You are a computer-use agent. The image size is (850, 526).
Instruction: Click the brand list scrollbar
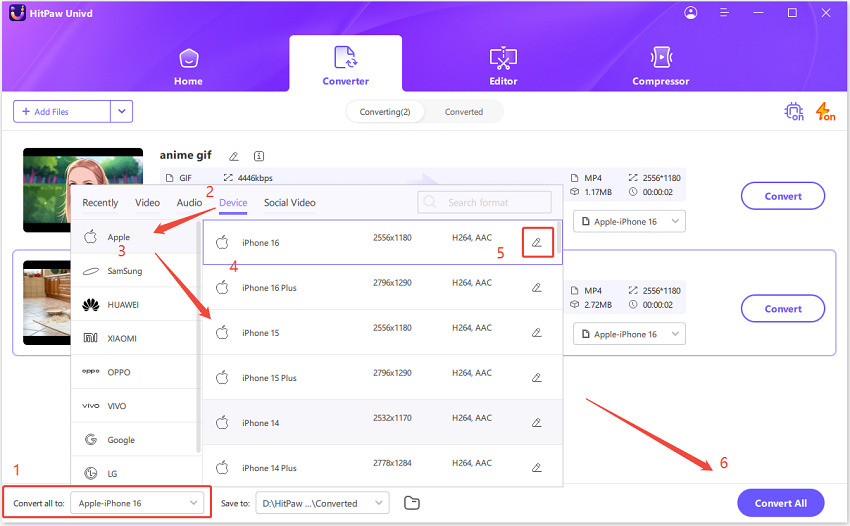coord(198,336)
